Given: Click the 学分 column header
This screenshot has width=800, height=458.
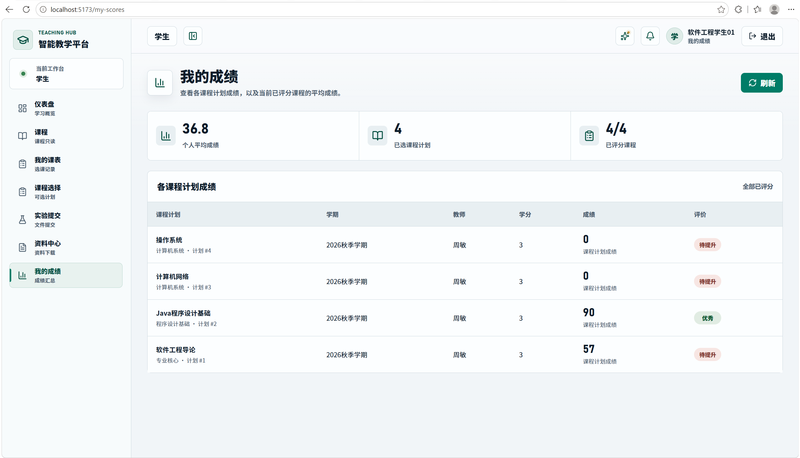Looking at the screenshot, I should pyautogui.click(x=525, y=215).
